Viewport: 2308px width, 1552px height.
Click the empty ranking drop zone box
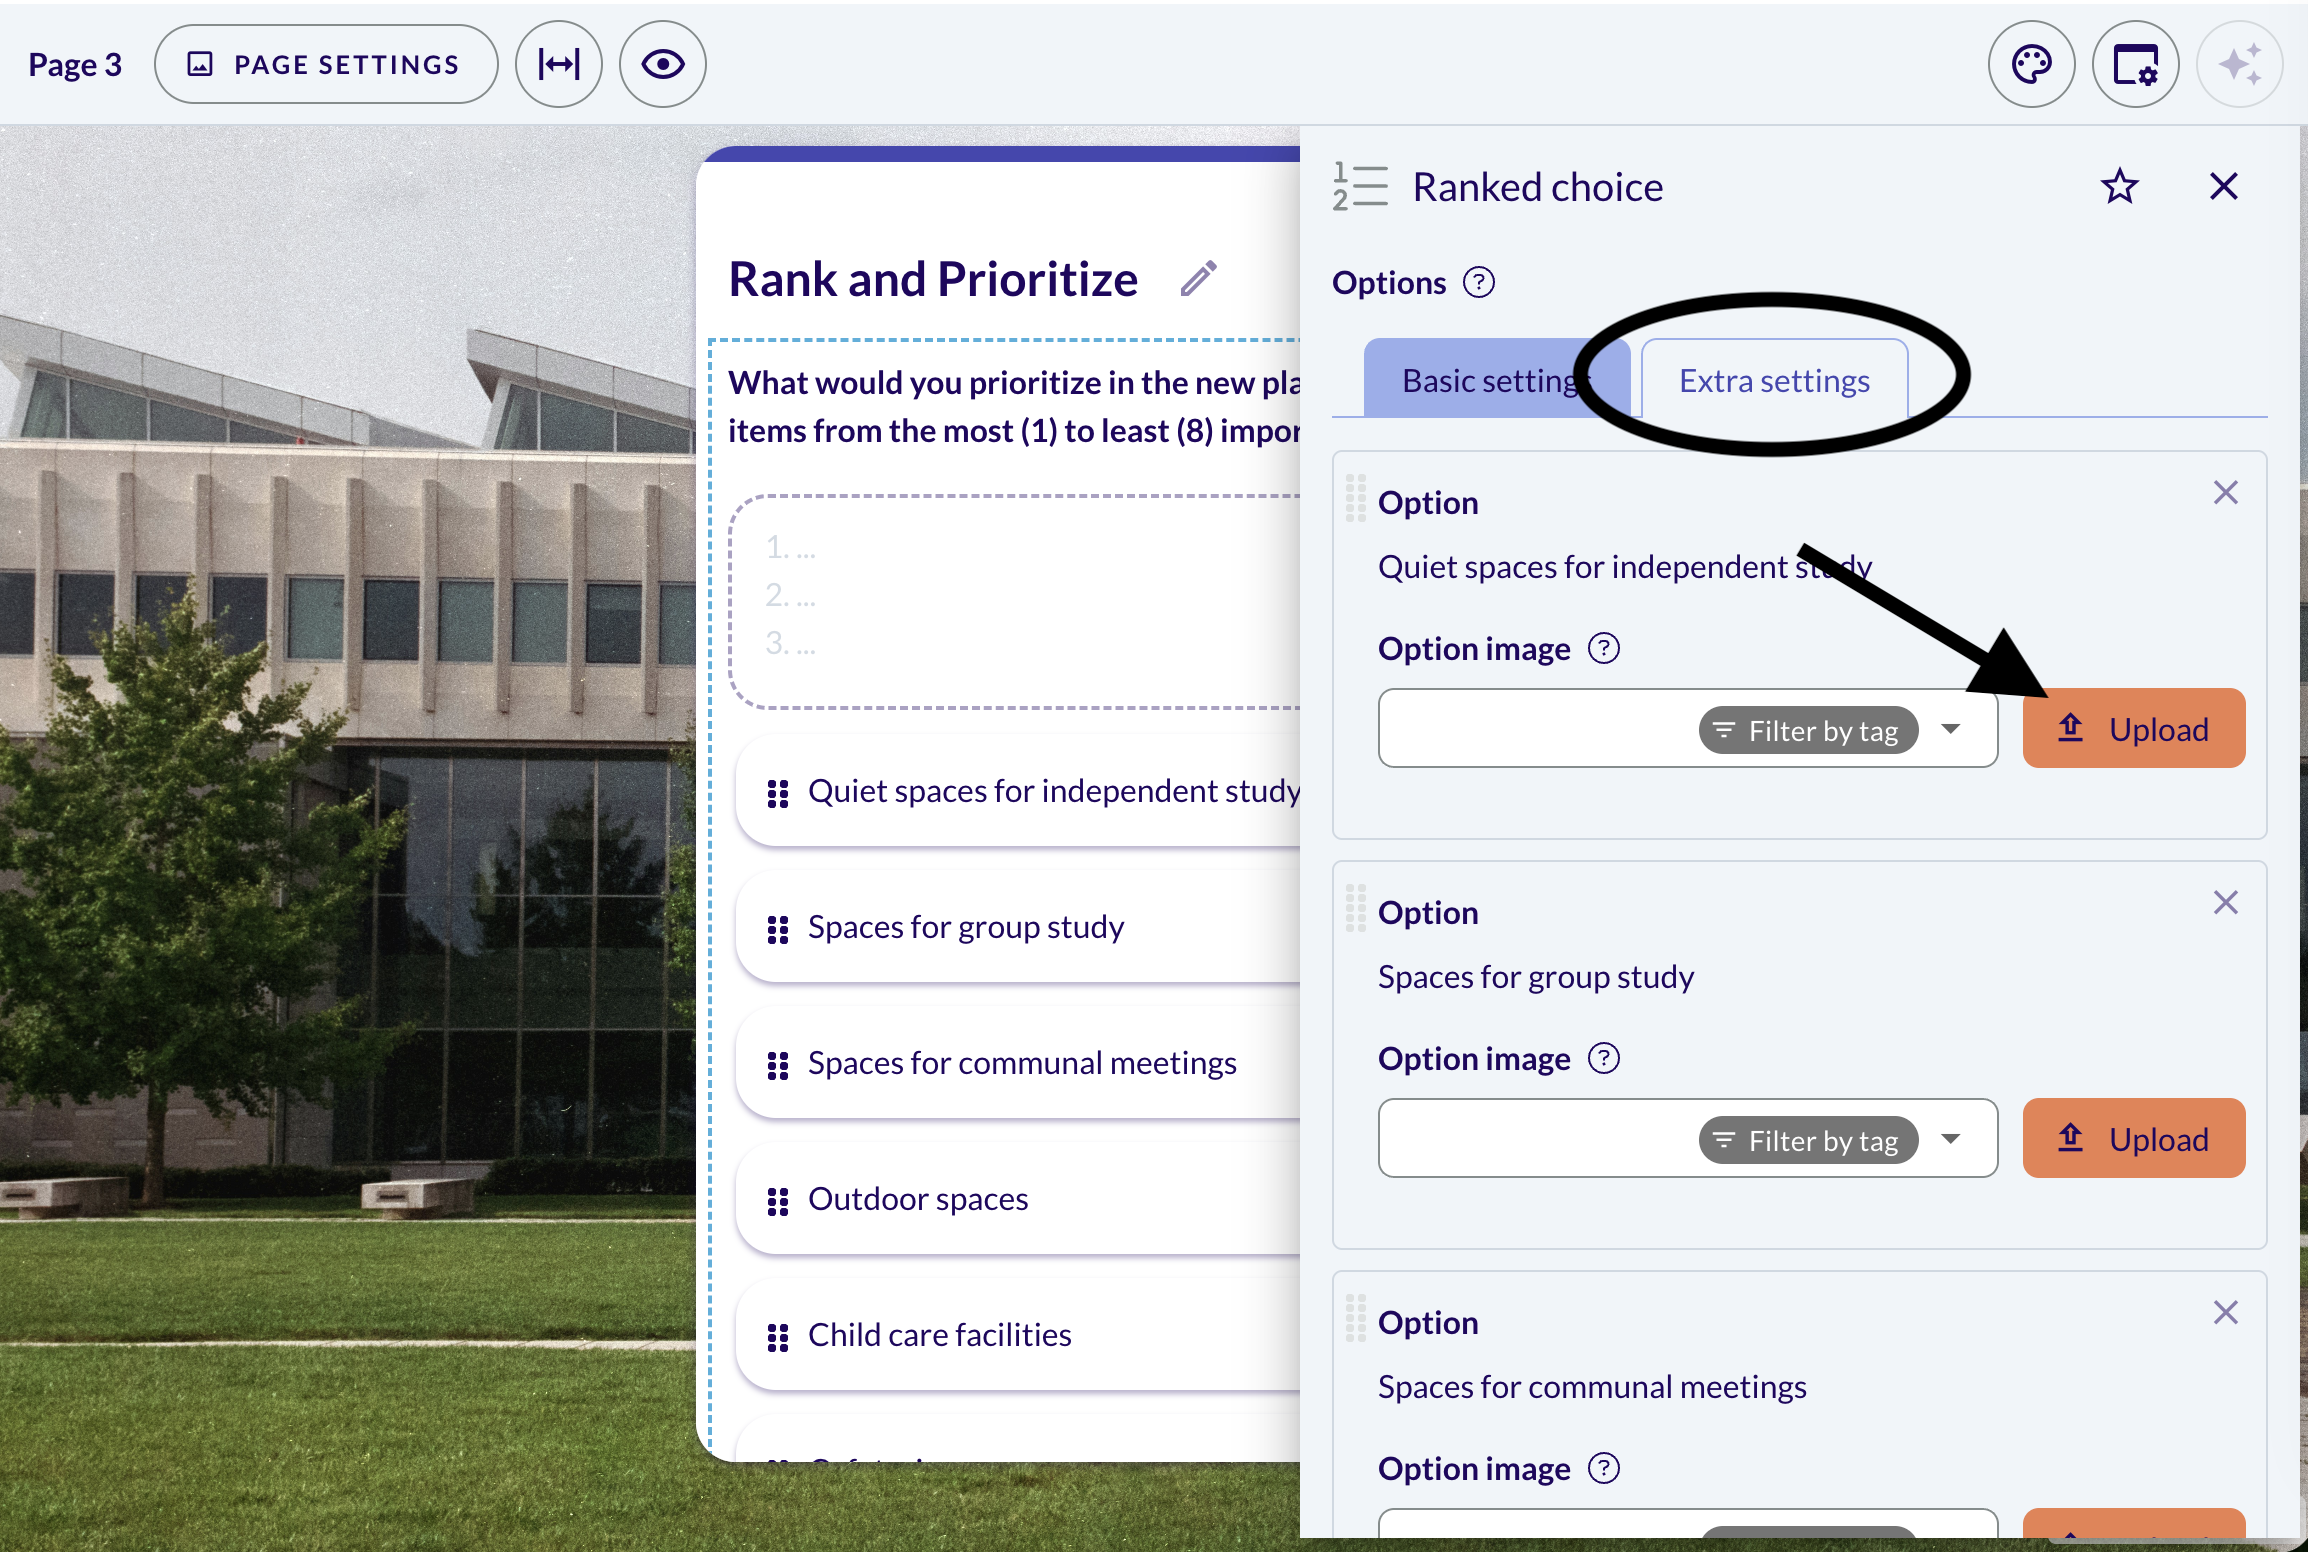[x=1015, y=602]
